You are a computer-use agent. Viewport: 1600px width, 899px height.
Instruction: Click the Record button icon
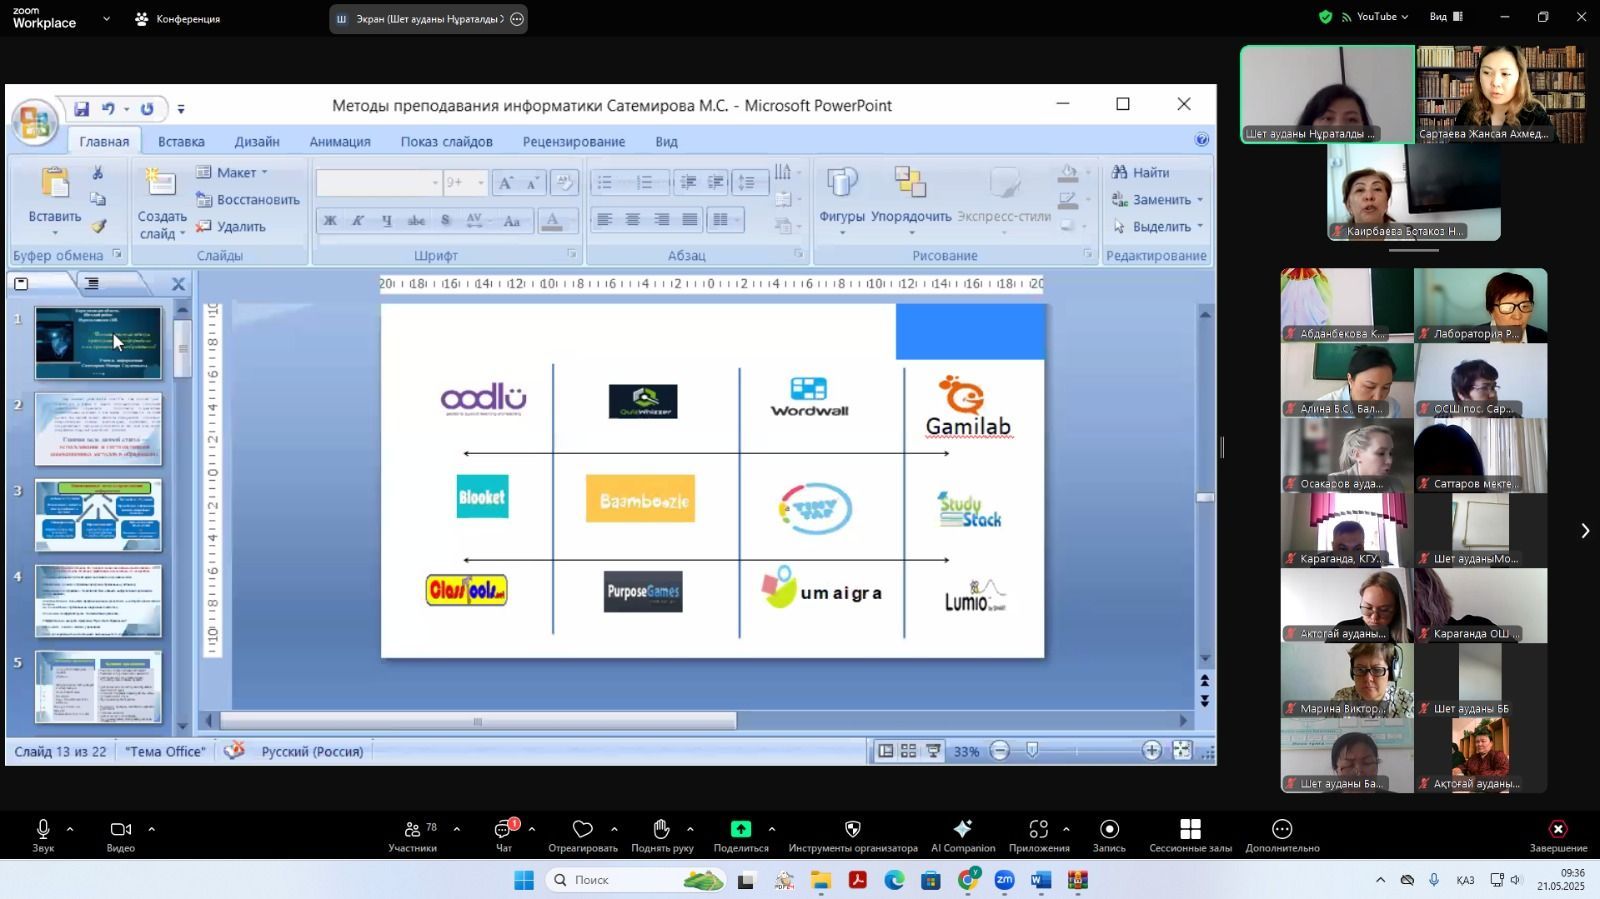tap(1109, 829)
